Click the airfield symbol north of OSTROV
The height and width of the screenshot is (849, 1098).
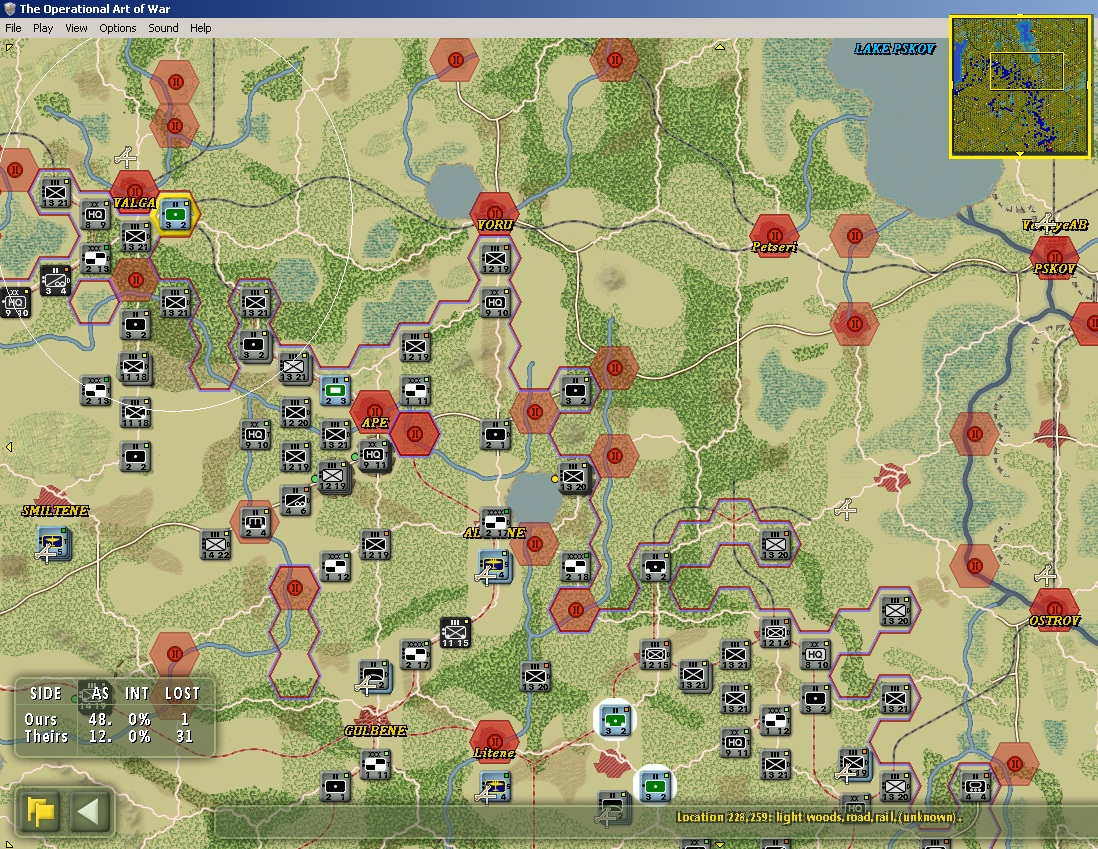(1045, 576)
